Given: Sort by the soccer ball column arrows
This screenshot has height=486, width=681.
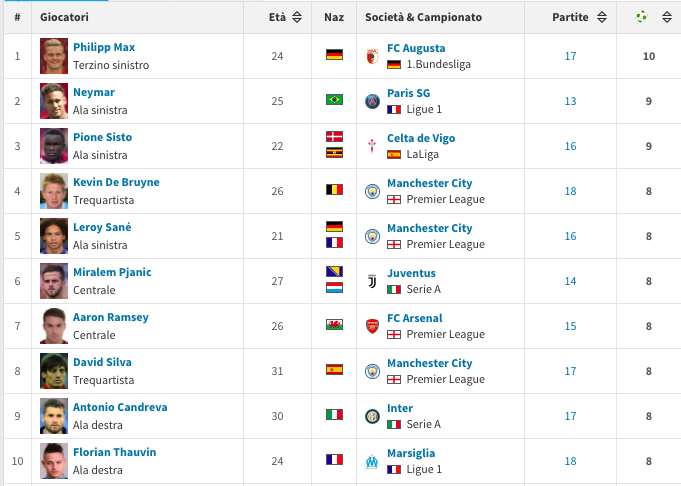Looking at the screenshot, I should 667,17.
